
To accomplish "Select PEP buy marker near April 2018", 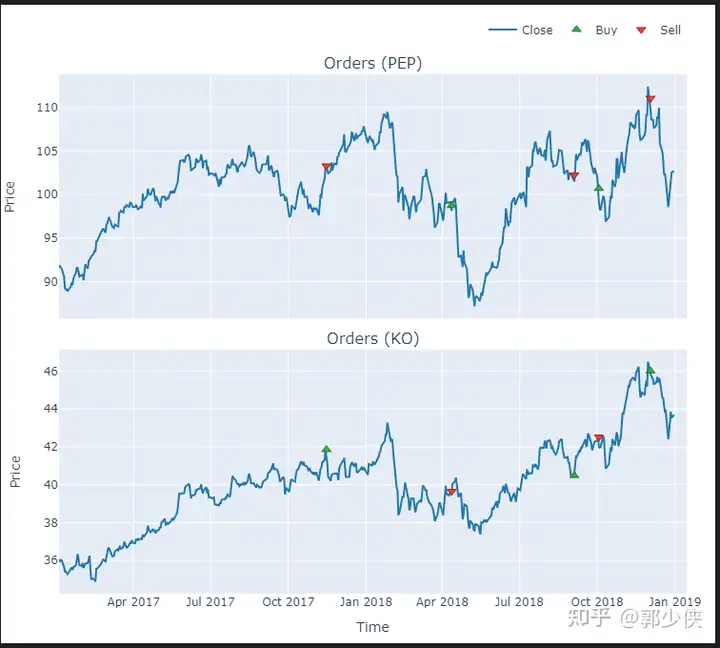I will tap(451, 204).
